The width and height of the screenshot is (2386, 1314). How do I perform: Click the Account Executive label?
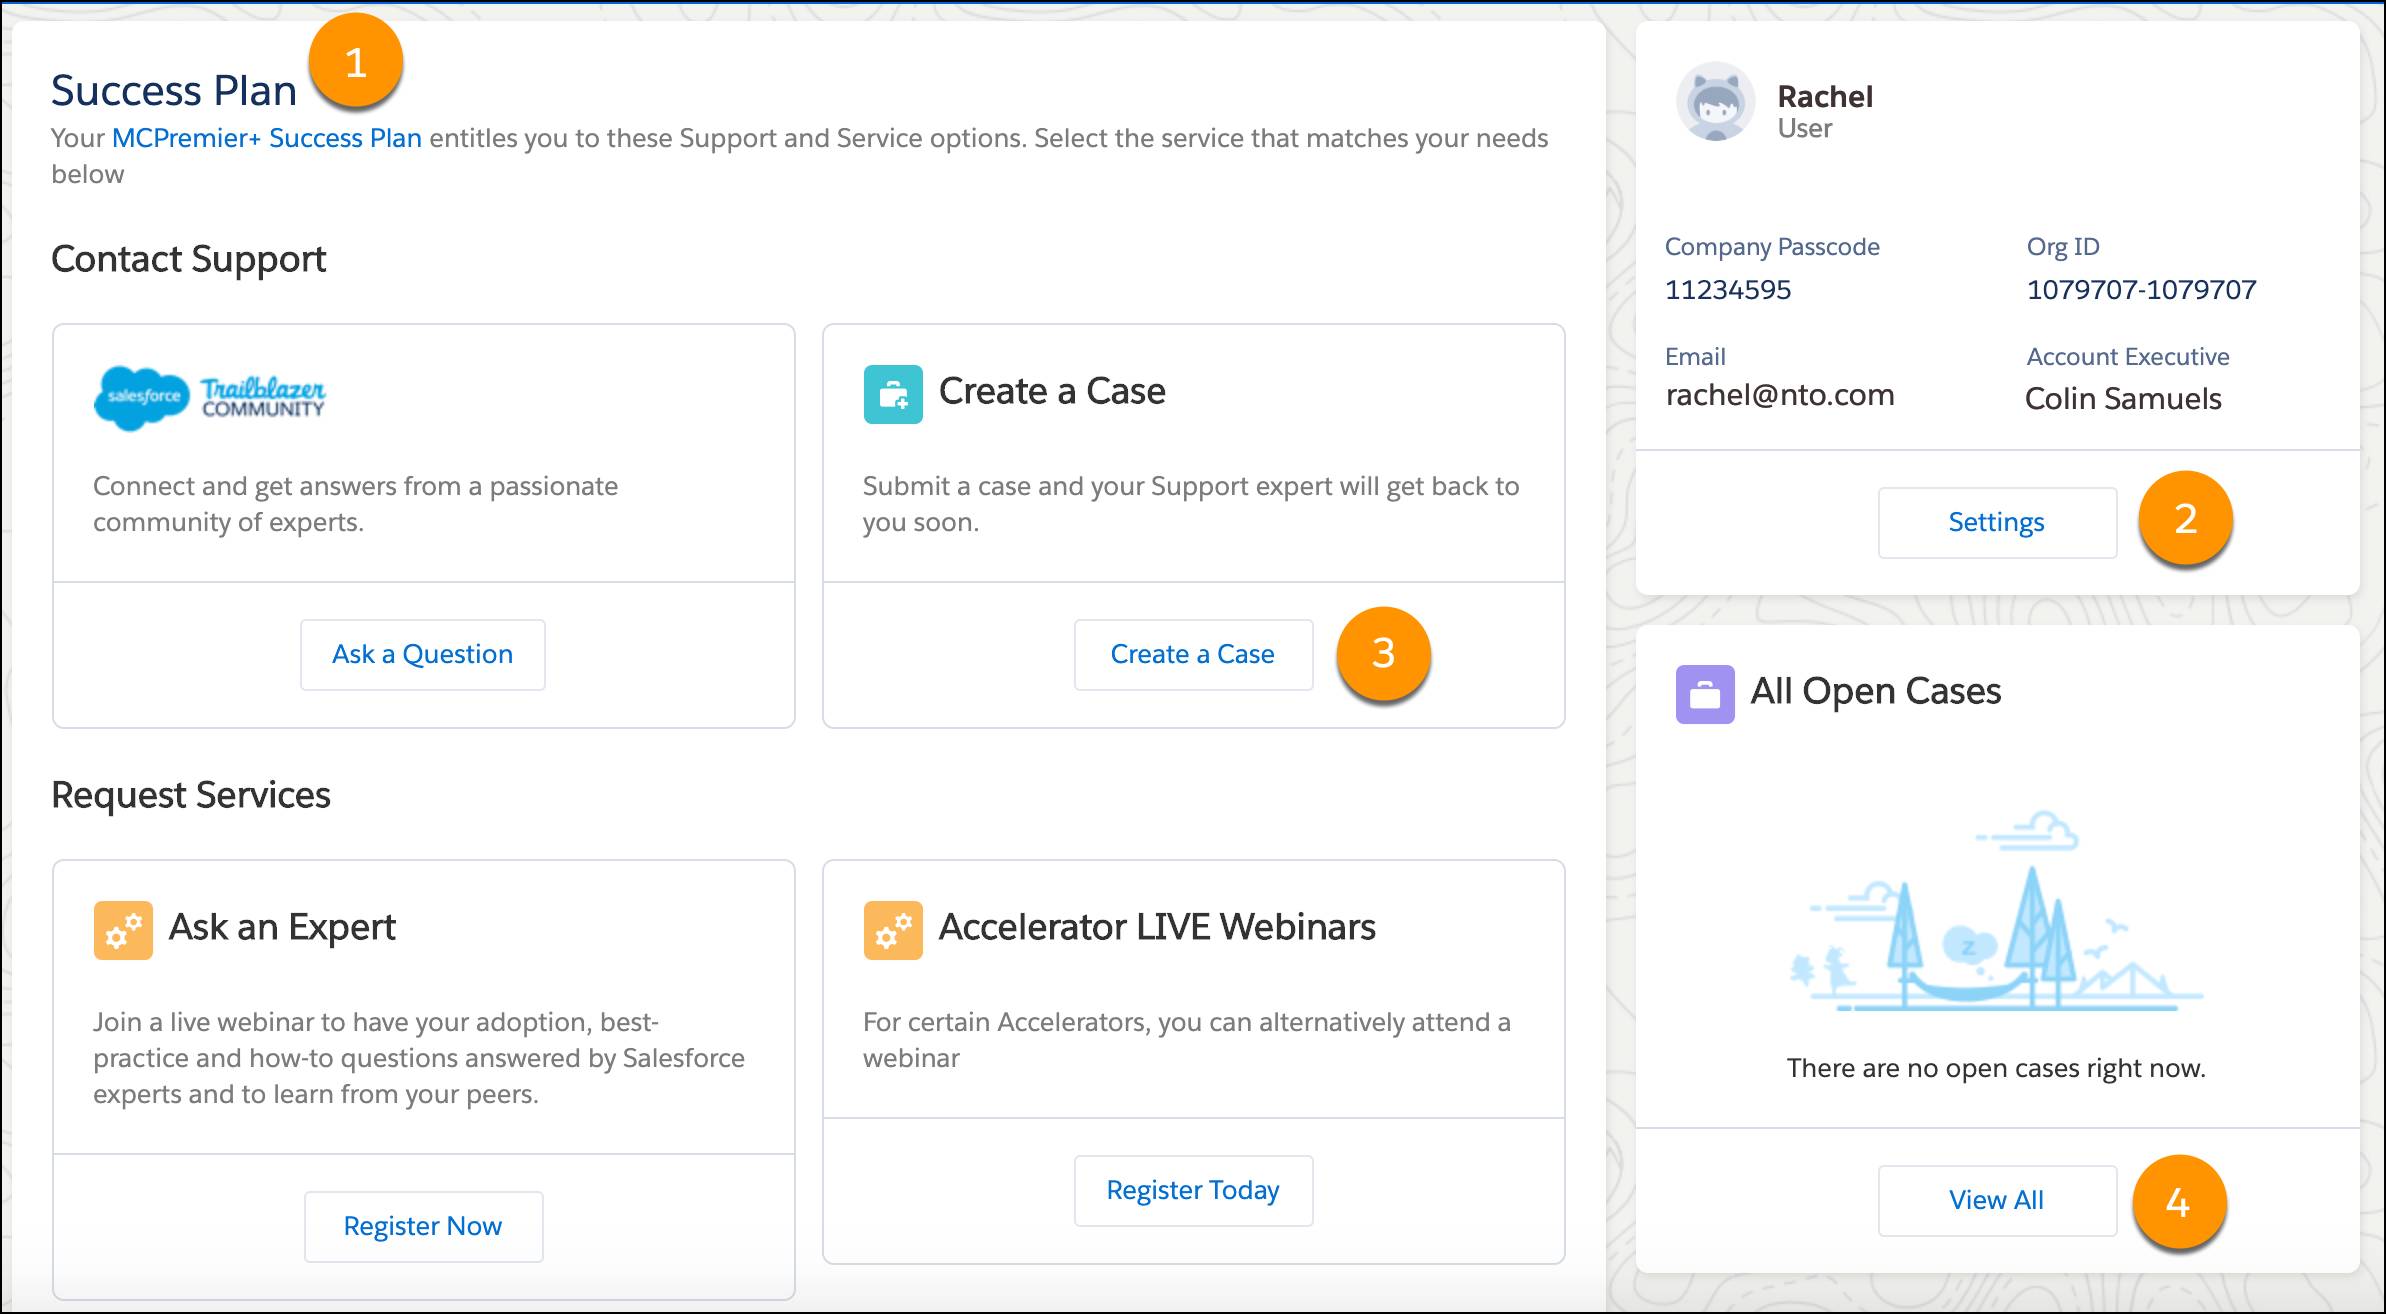[x=2128, y=357]
